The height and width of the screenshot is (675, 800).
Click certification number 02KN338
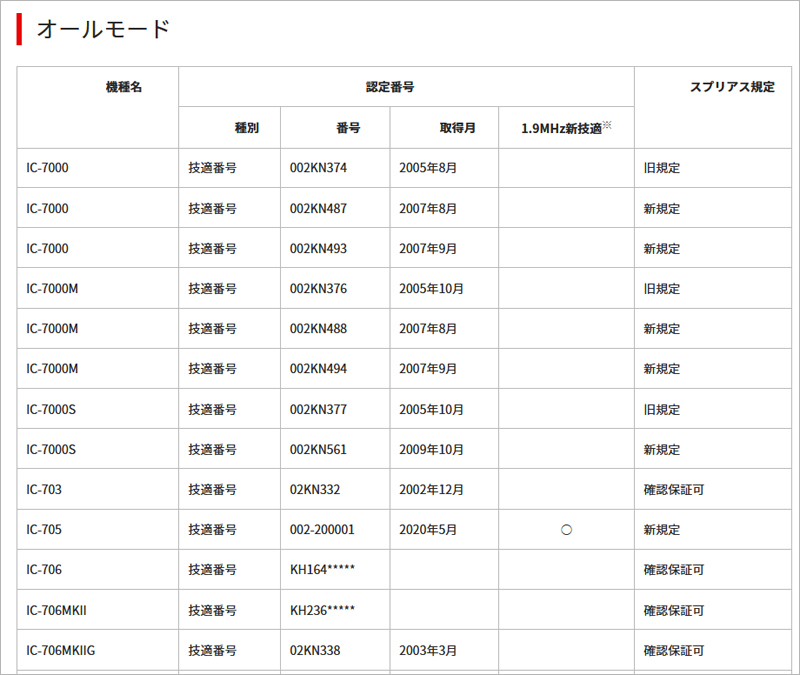(x=315, y=651)
